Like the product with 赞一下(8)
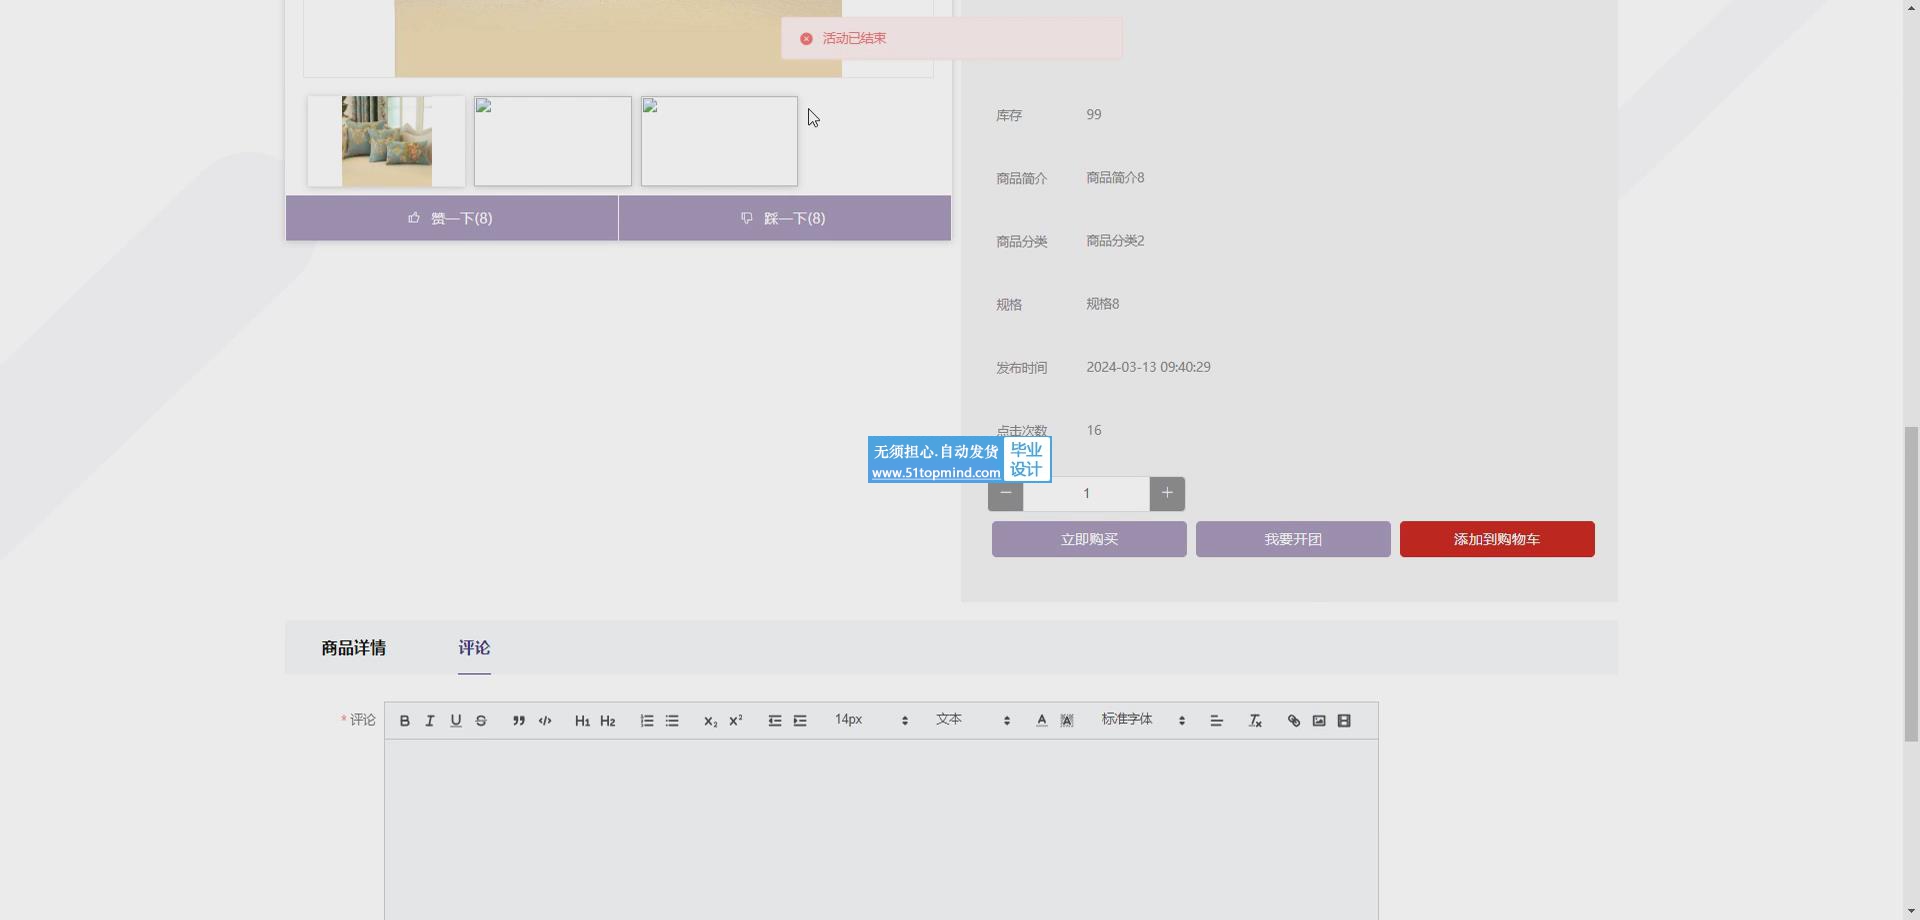This screenshot has width=1920, height=920. (x=452, y=218)
